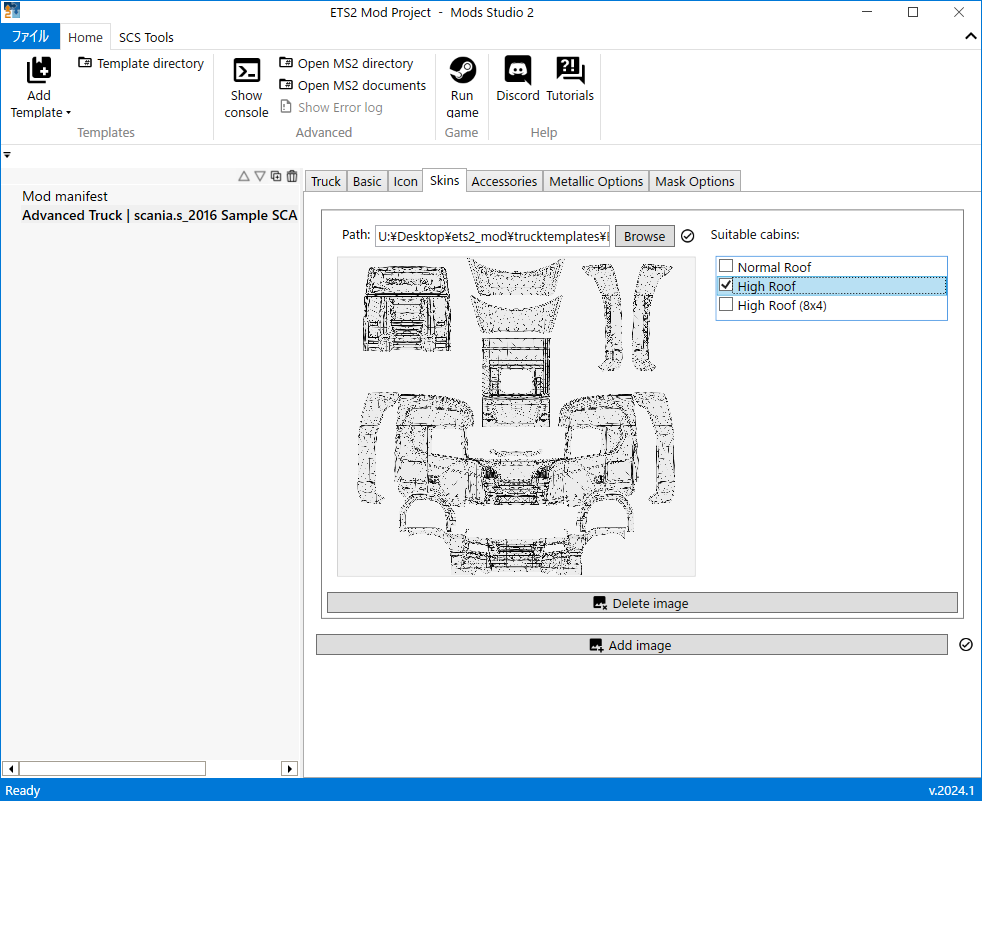The image size is (982, 950).
Task: Duplicate the selected item using the copy icon
Action: [276, 176]
